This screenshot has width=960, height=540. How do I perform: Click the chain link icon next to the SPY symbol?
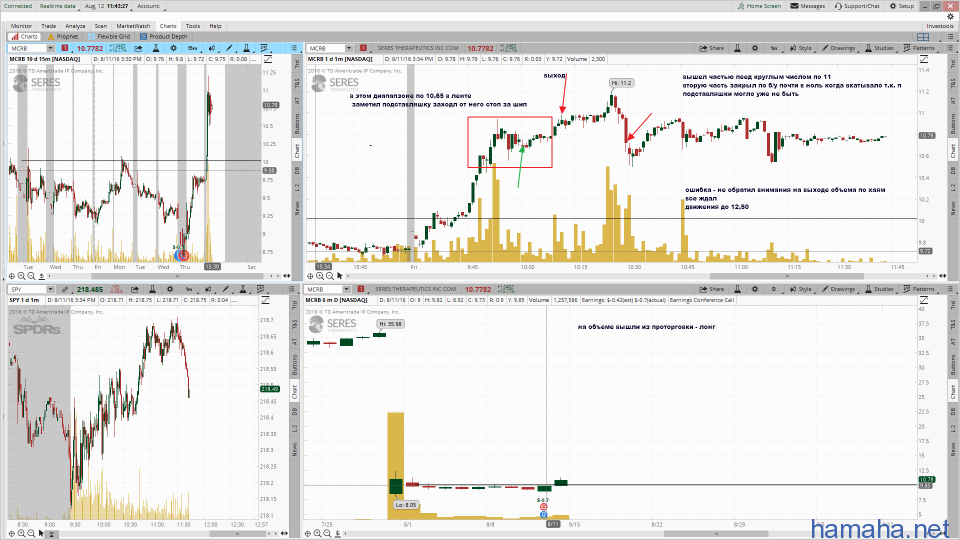click(65, 289)
